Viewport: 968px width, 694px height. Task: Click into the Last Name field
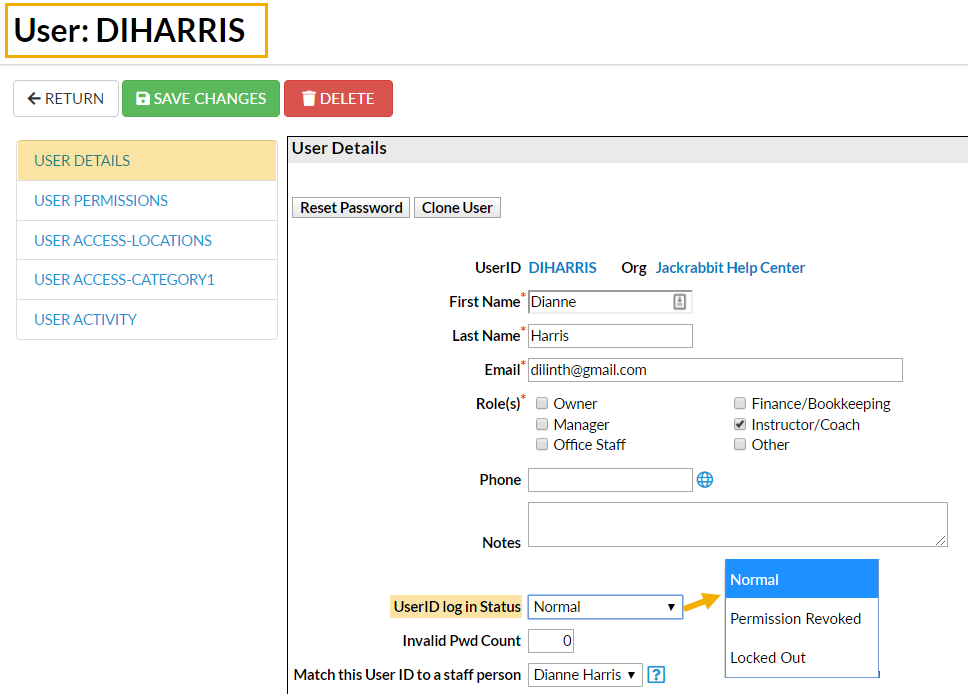[610, 336]
